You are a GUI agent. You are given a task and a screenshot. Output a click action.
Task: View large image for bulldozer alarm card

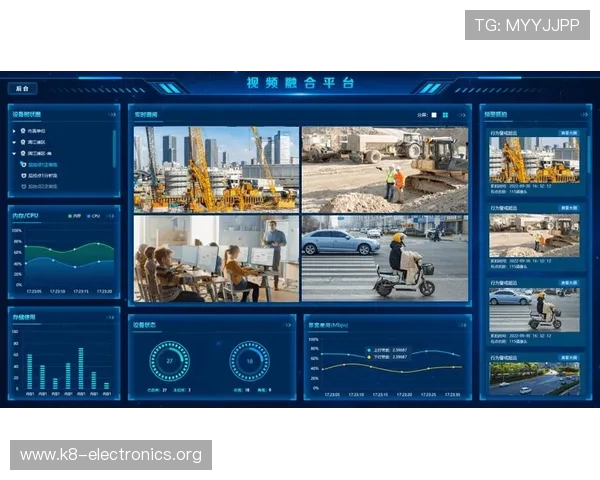coord(569,208)
